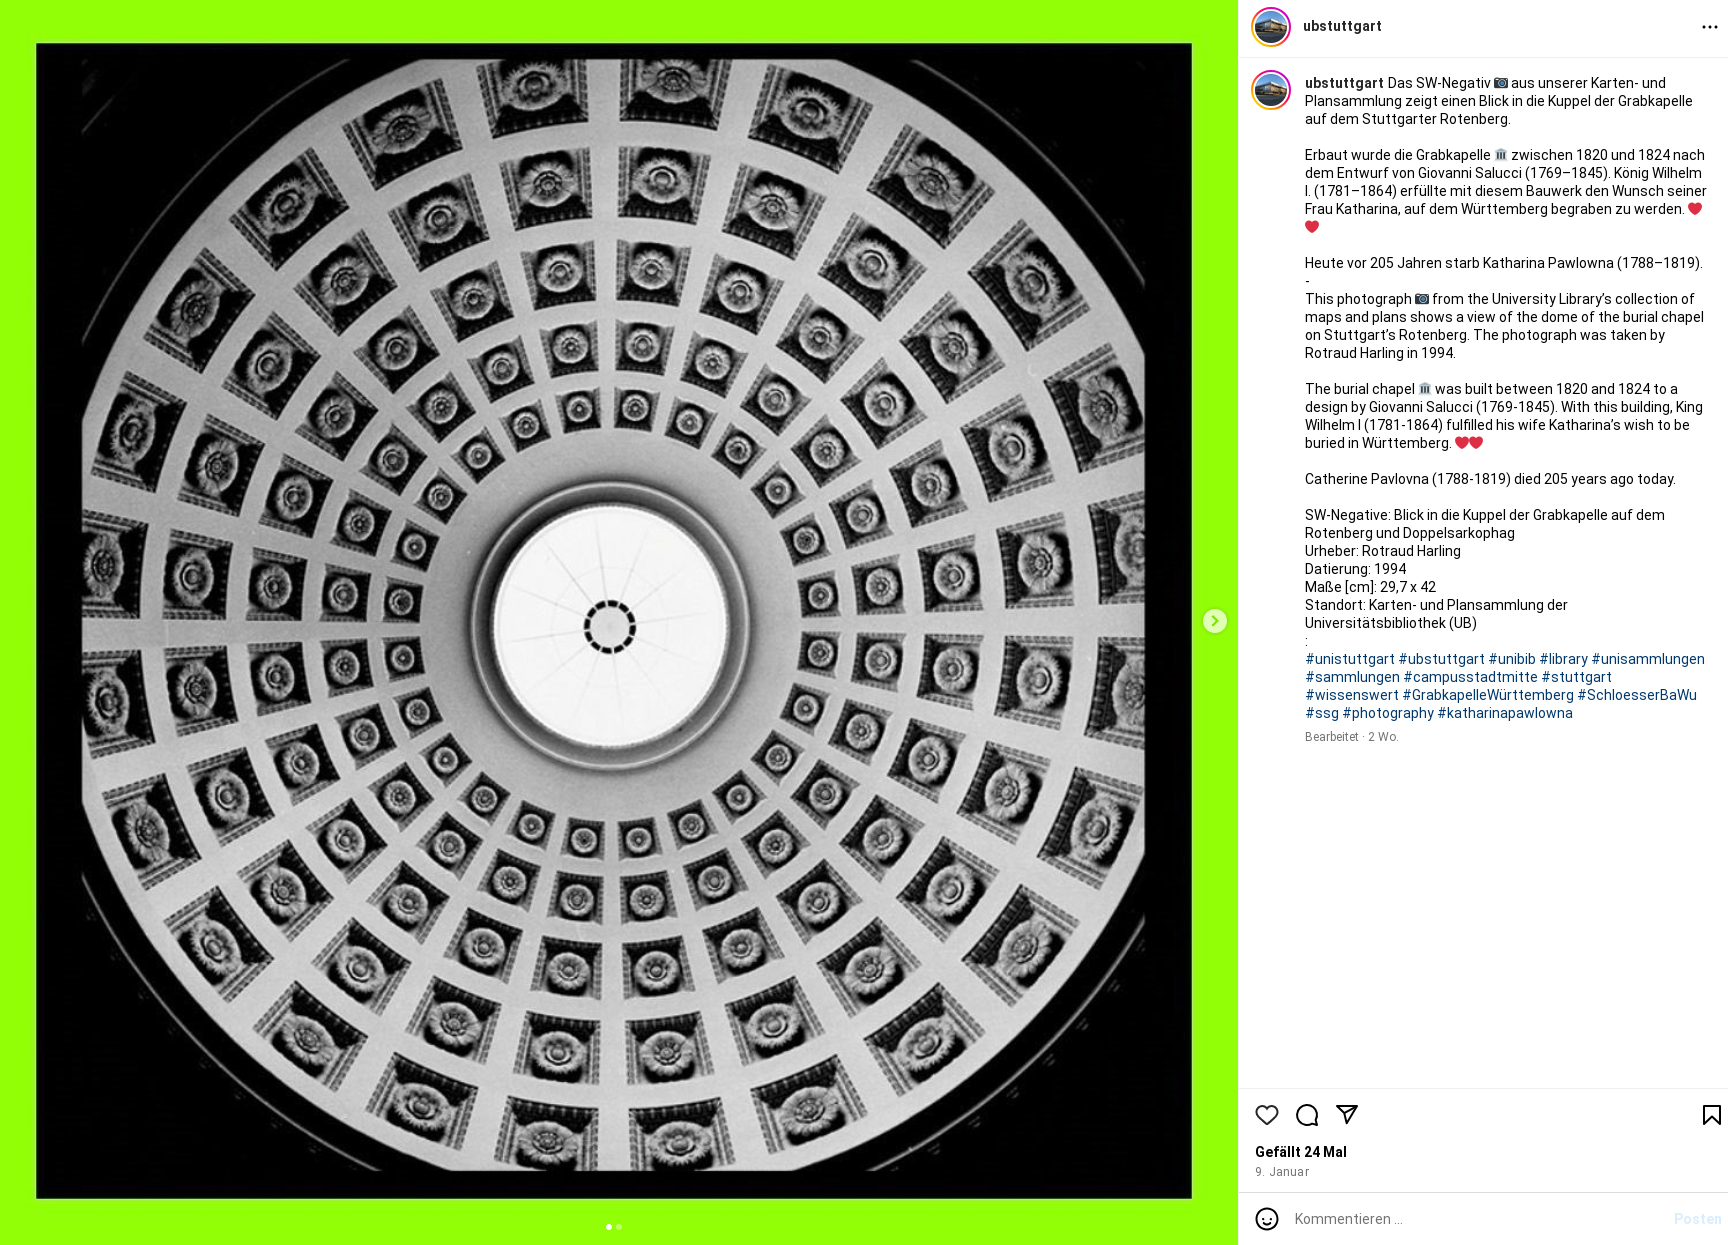Open hashtag #photography
1728x1245 pixels.
tap(1388, 713)
